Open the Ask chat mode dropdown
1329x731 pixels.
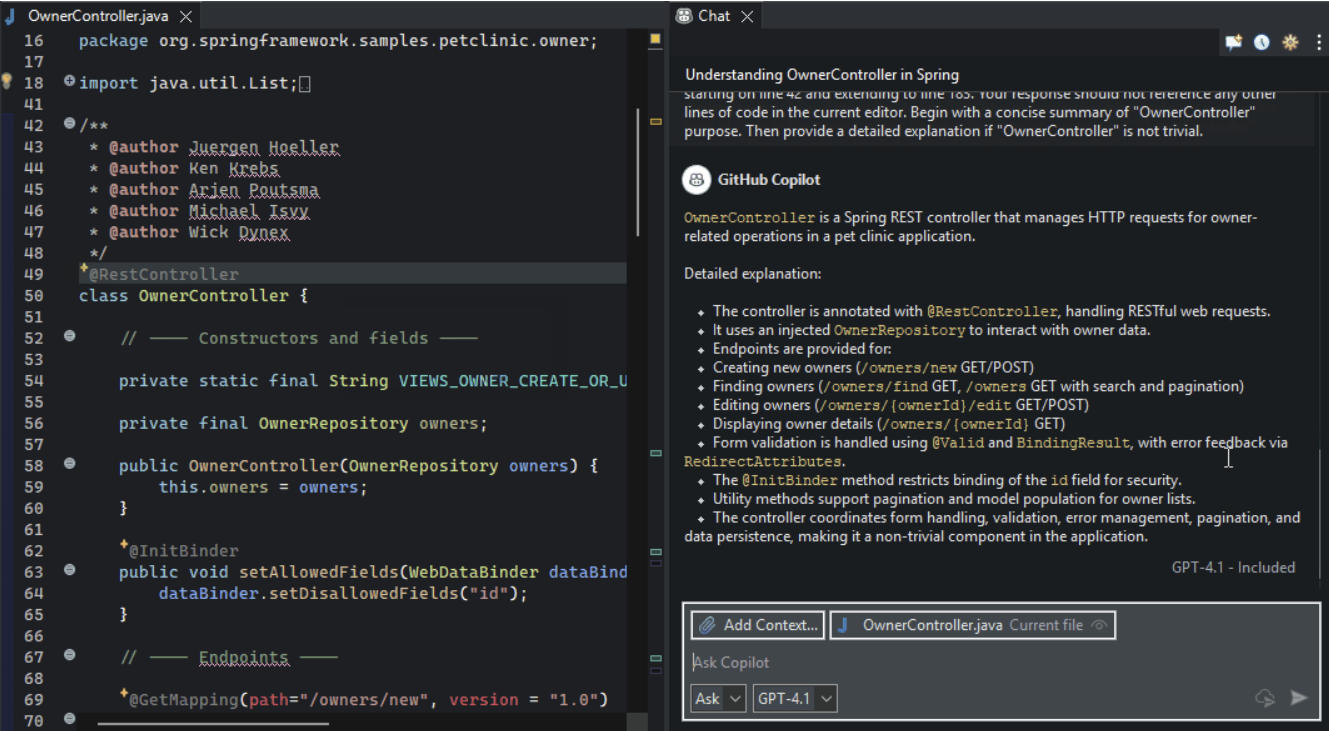[718, 698]
